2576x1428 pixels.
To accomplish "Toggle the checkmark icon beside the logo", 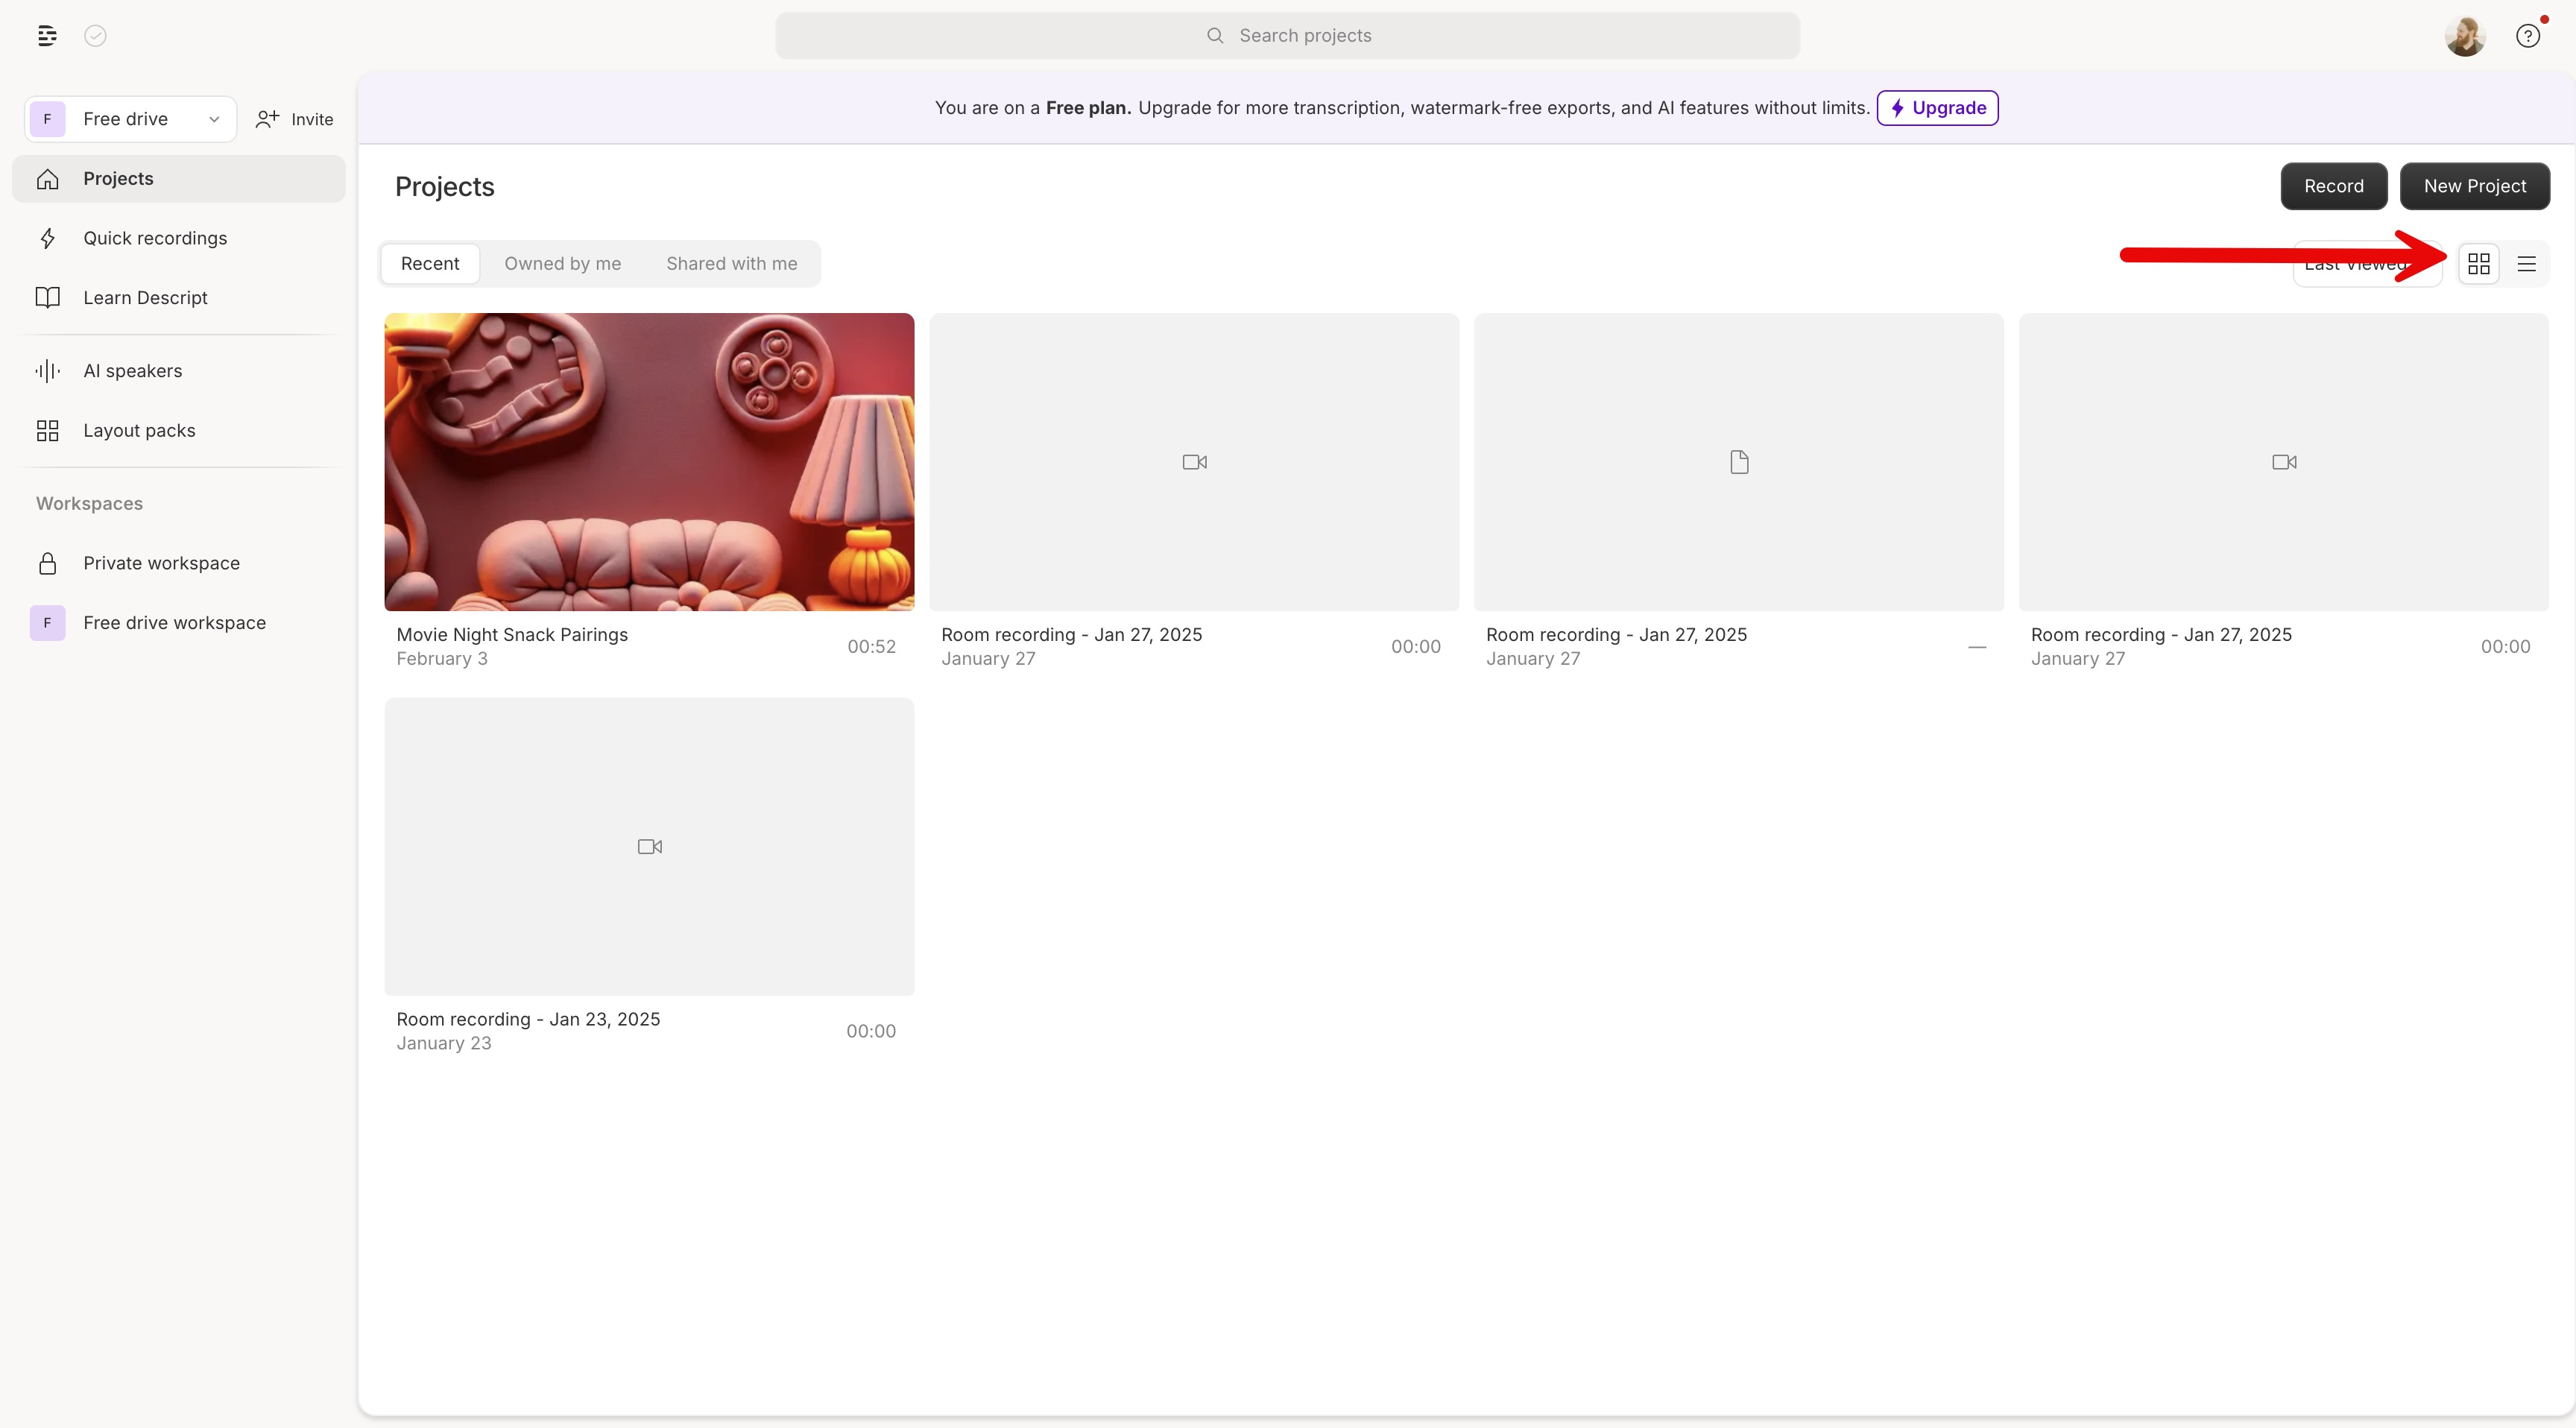I will point(95,36).
